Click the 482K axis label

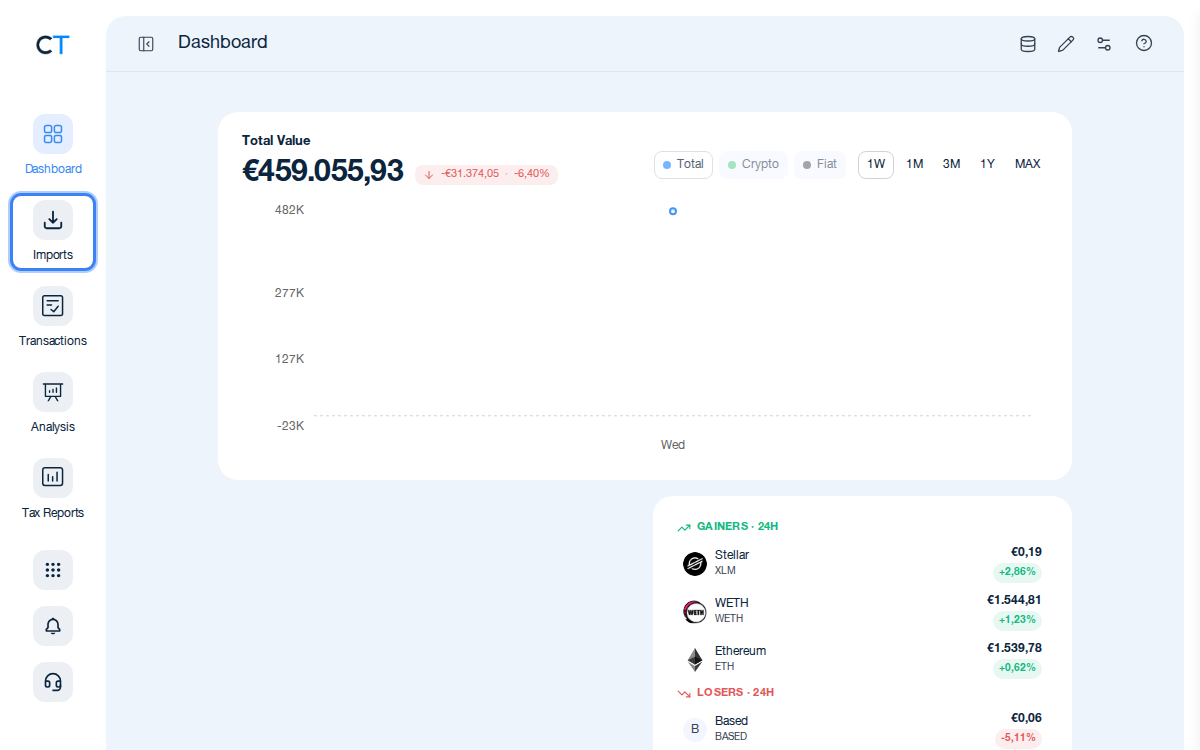(290, 210)
